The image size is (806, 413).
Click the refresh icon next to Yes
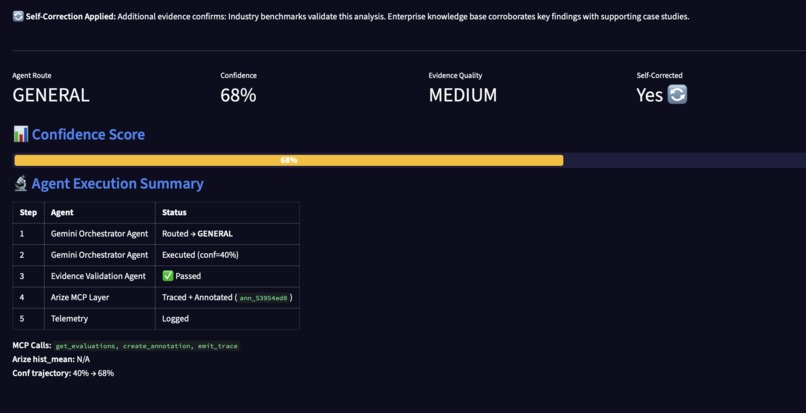click(x=677, y=95)
